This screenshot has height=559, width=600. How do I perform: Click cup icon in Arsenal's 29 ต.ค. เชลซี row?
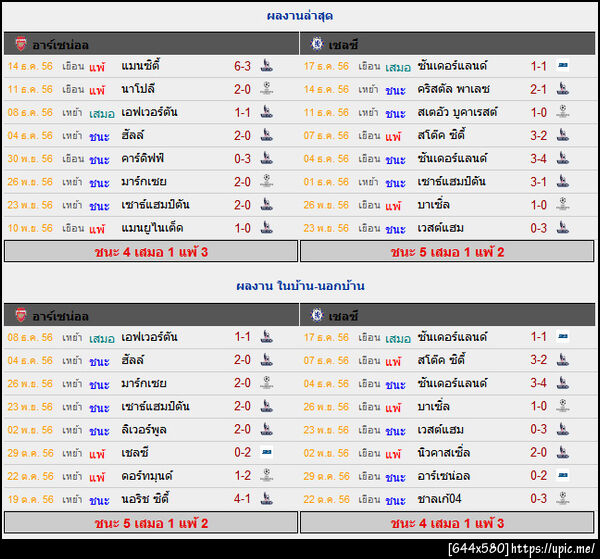click(x=266, y=452)
